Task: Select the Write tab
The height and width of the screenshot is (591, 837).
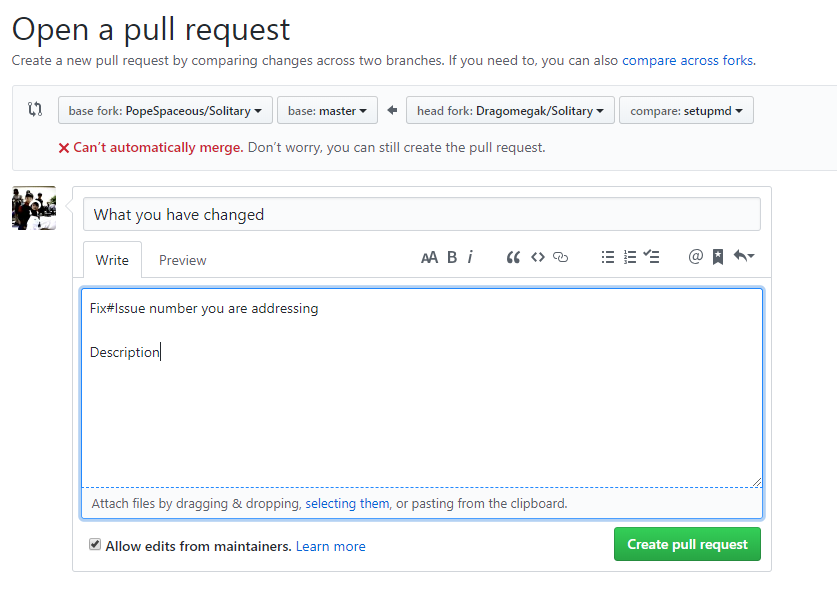Action: coord(112,260)
